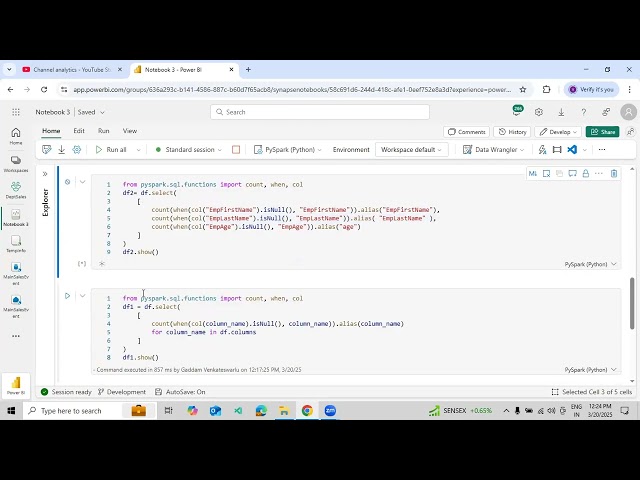Open the History button
The width and height of the screenshot is (640, 480).
(x=512, y=132)
